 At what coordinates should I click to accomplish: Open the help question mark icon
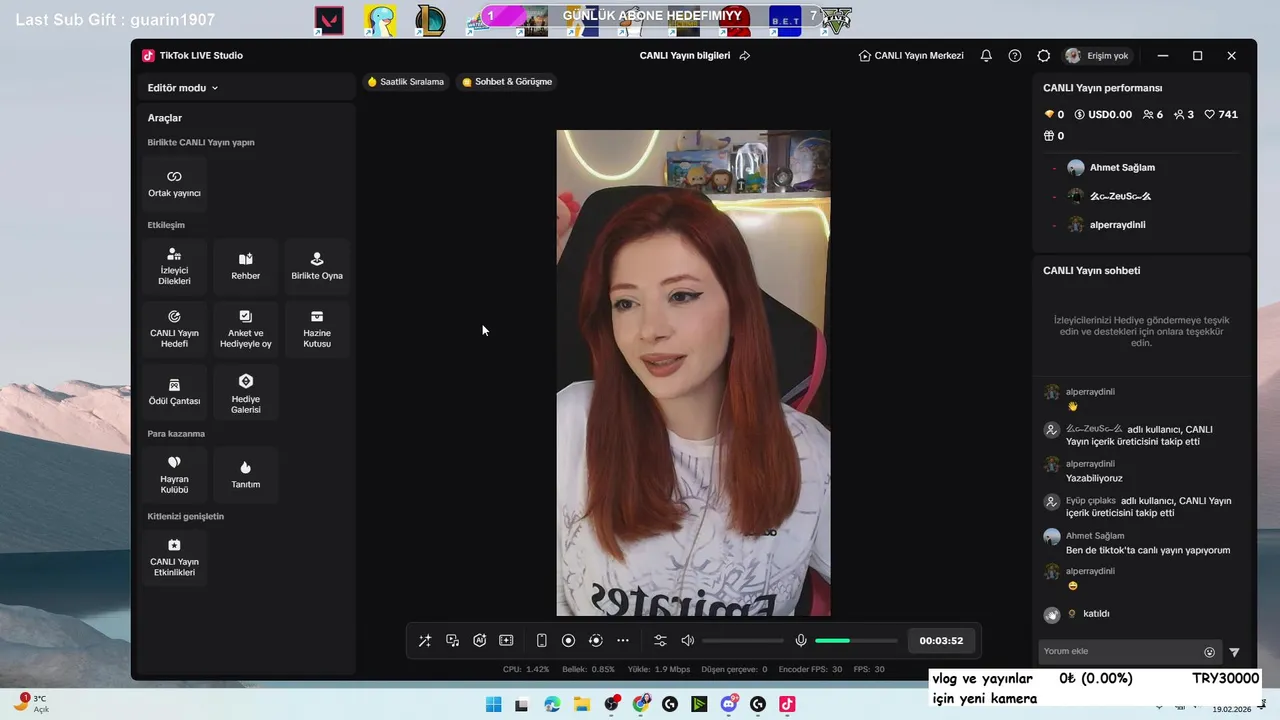coord(1015,56)
